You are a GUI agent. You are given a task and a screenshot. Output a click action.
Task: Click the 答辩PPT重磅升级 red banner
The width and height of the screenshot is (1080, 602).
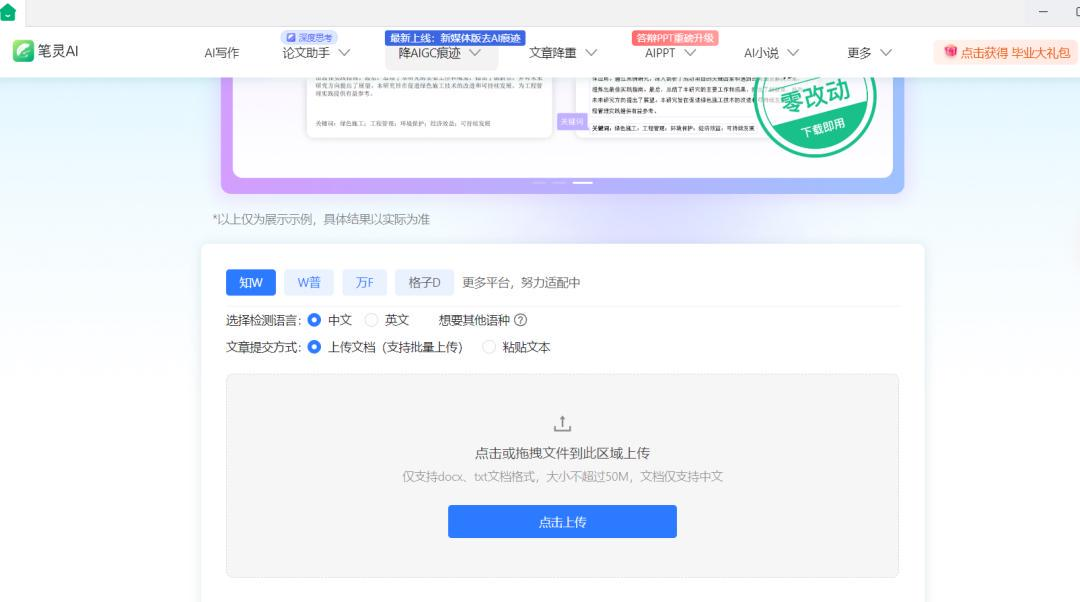tap(675, 38)
